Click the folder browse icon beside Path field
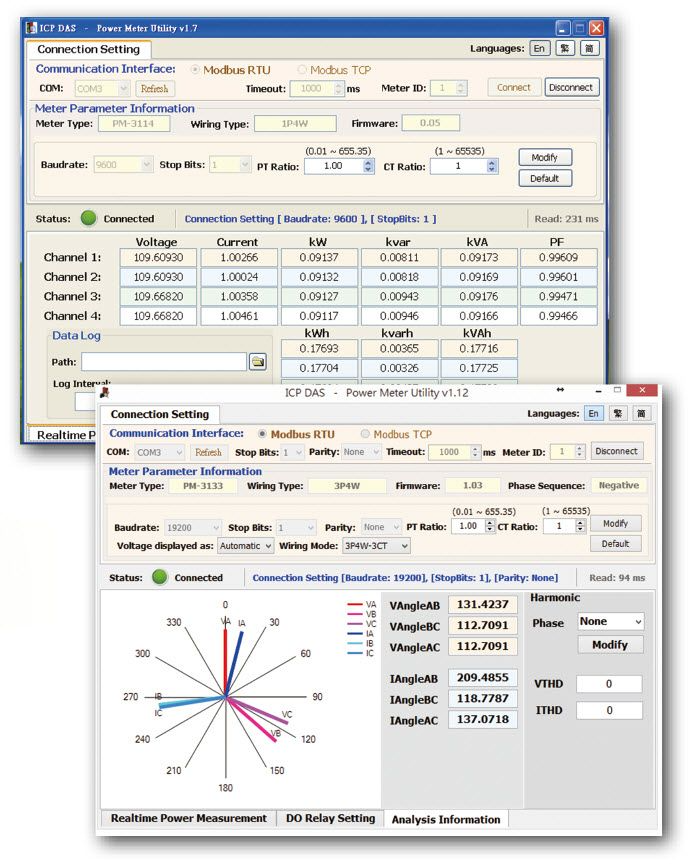Screen dimensions: 698x866 pyautogui.click(x=258, y=362)
